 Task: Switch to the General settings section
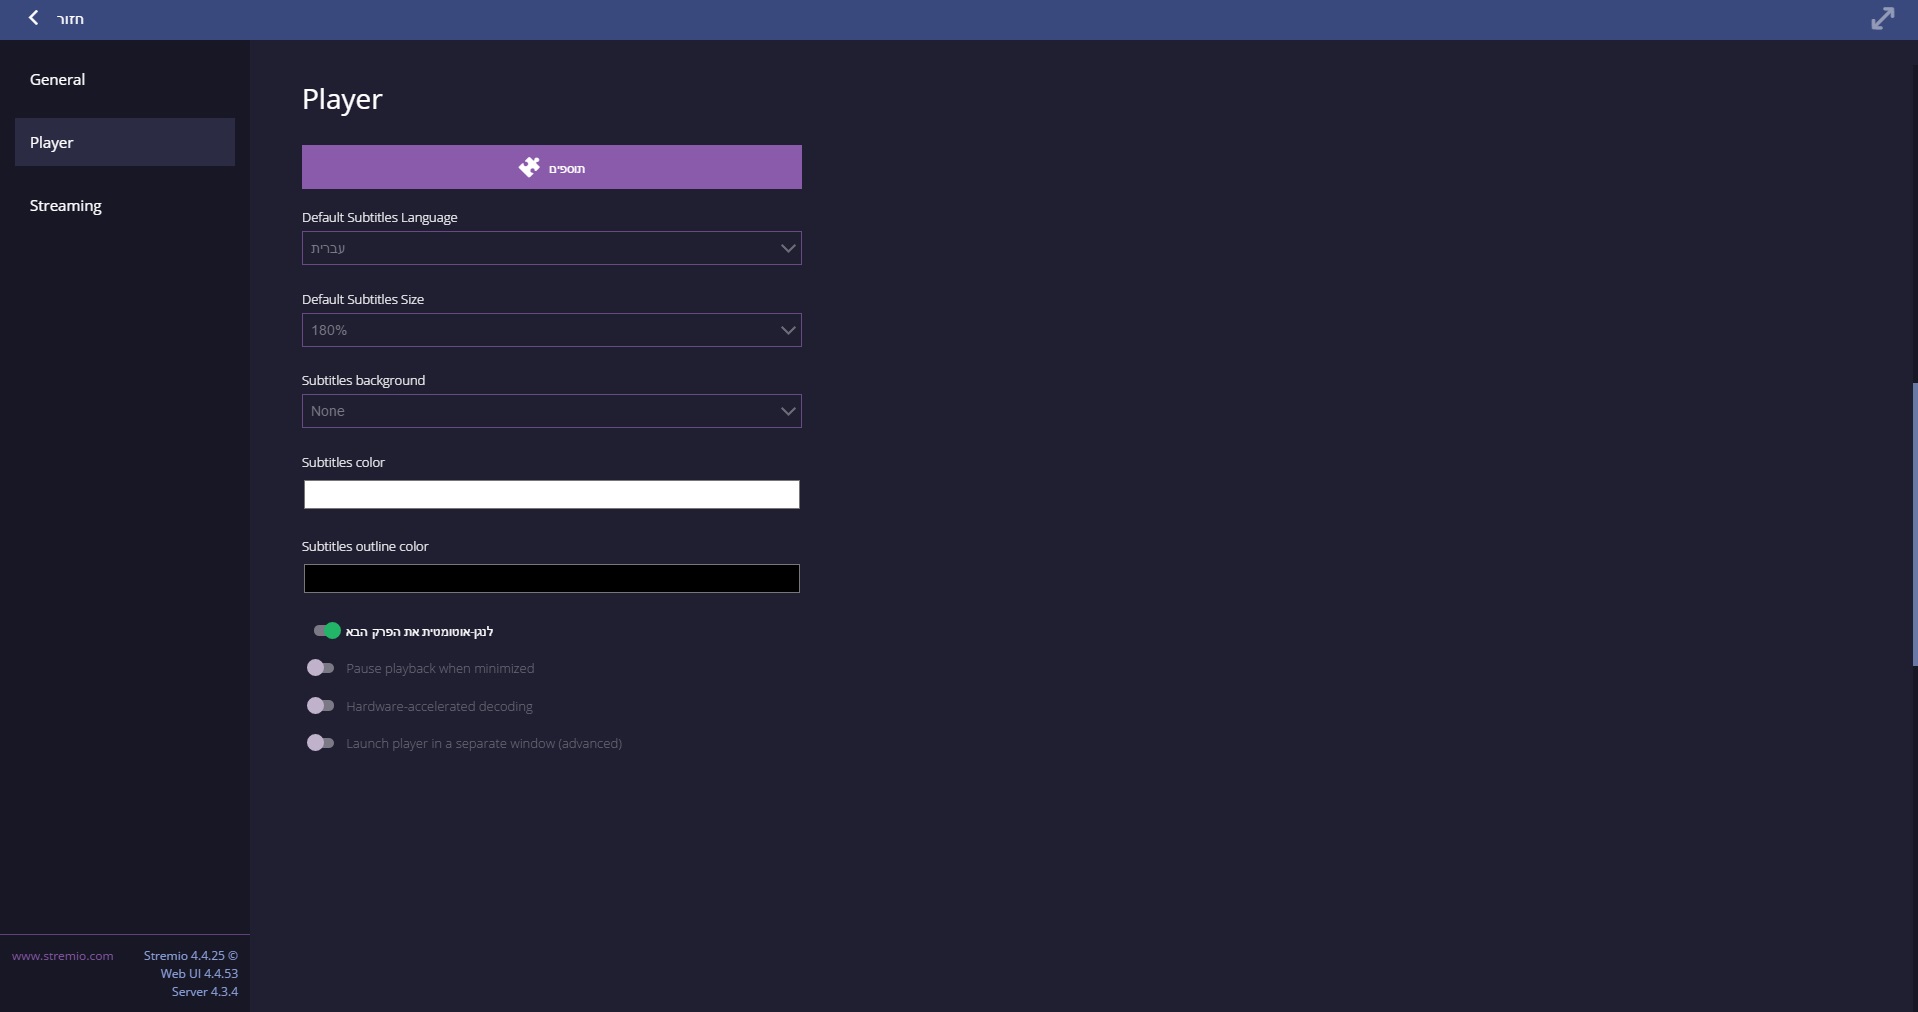point(57,79)
